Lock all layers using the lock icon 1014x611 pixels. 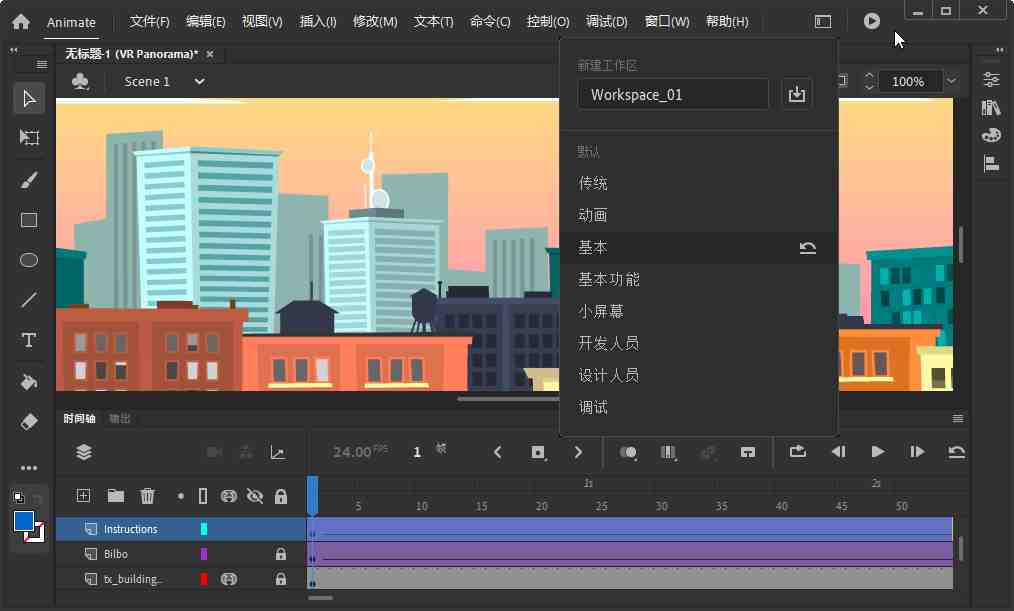(x=281, y=495)
